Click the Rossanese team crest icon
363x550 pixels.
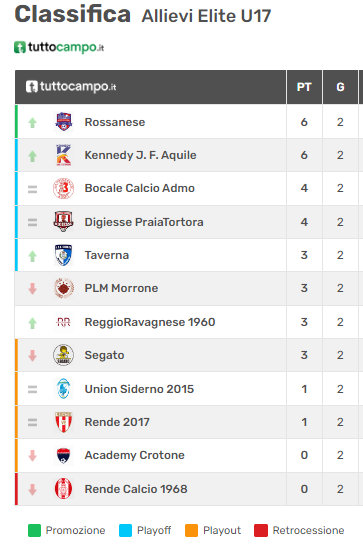pyautogui.click(x=63, y=122)
